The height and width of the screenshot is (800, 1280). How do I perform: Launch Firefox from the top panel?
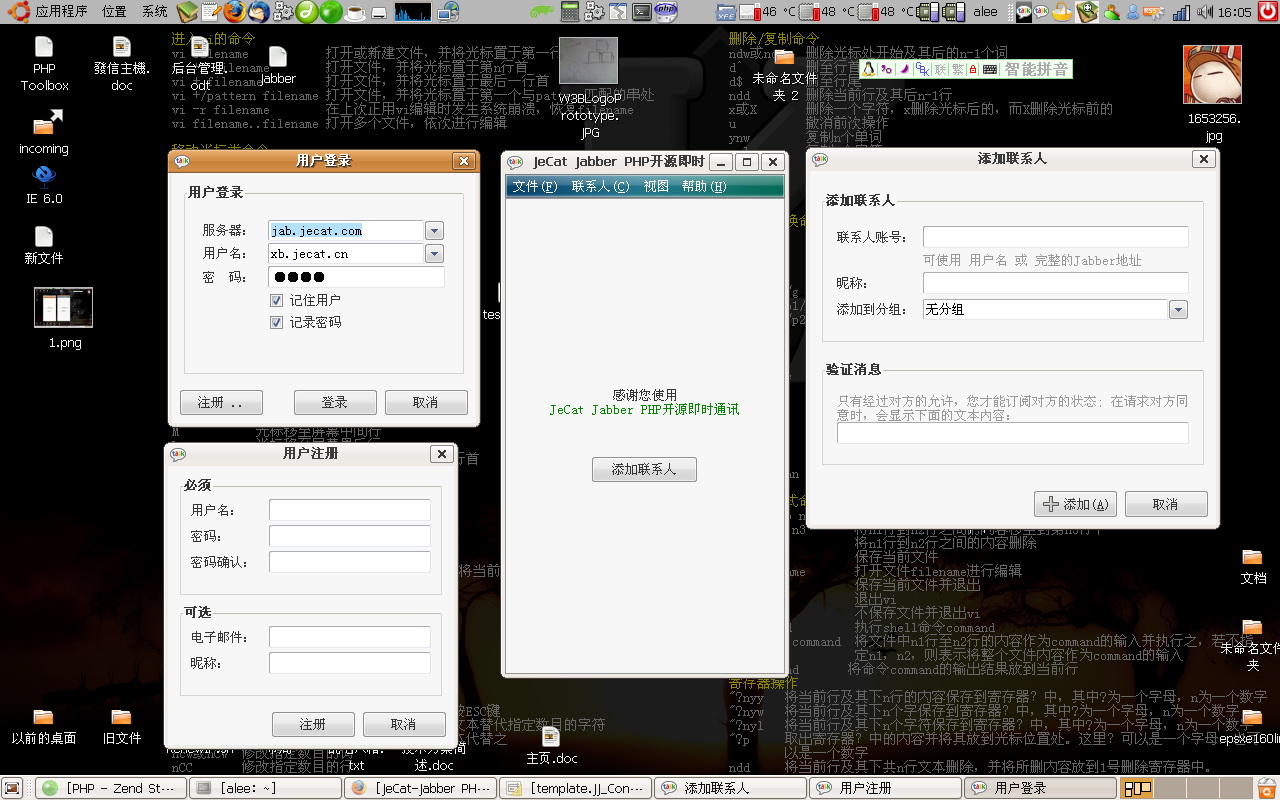click(235, 12)
